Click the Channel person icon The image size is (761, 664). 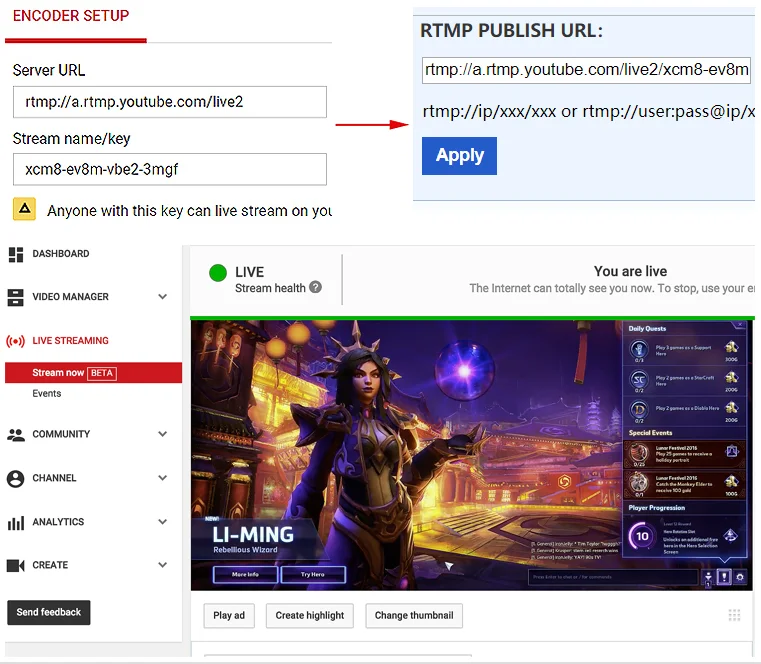pos(16,479)
